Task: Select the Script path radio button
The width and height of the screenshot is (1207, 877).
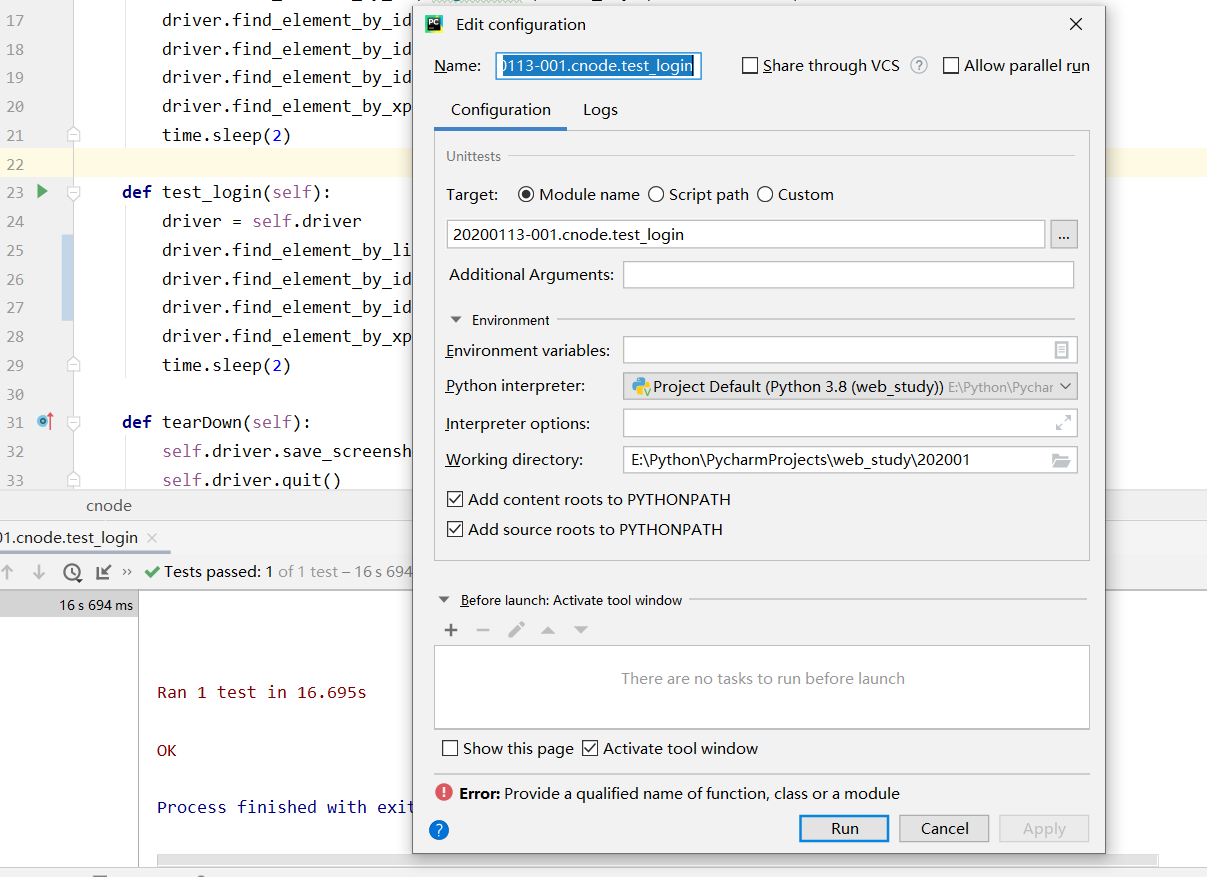Action: pyautogui.click(x=658, y=194)
